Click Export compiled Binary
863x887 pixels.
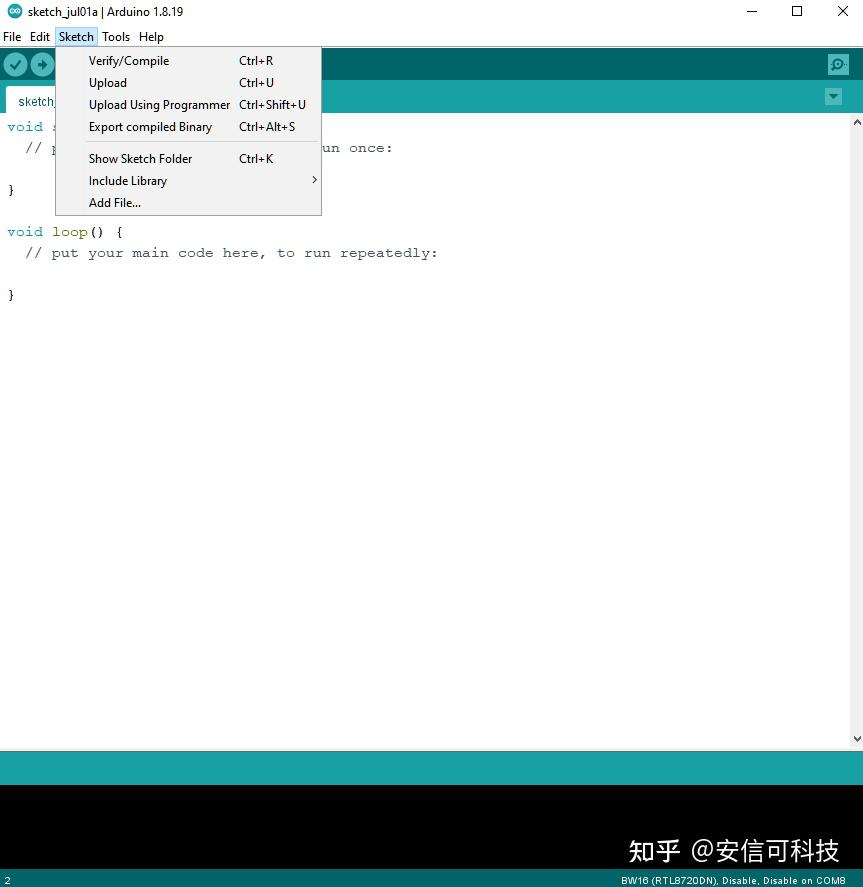(x=150, y=126)
